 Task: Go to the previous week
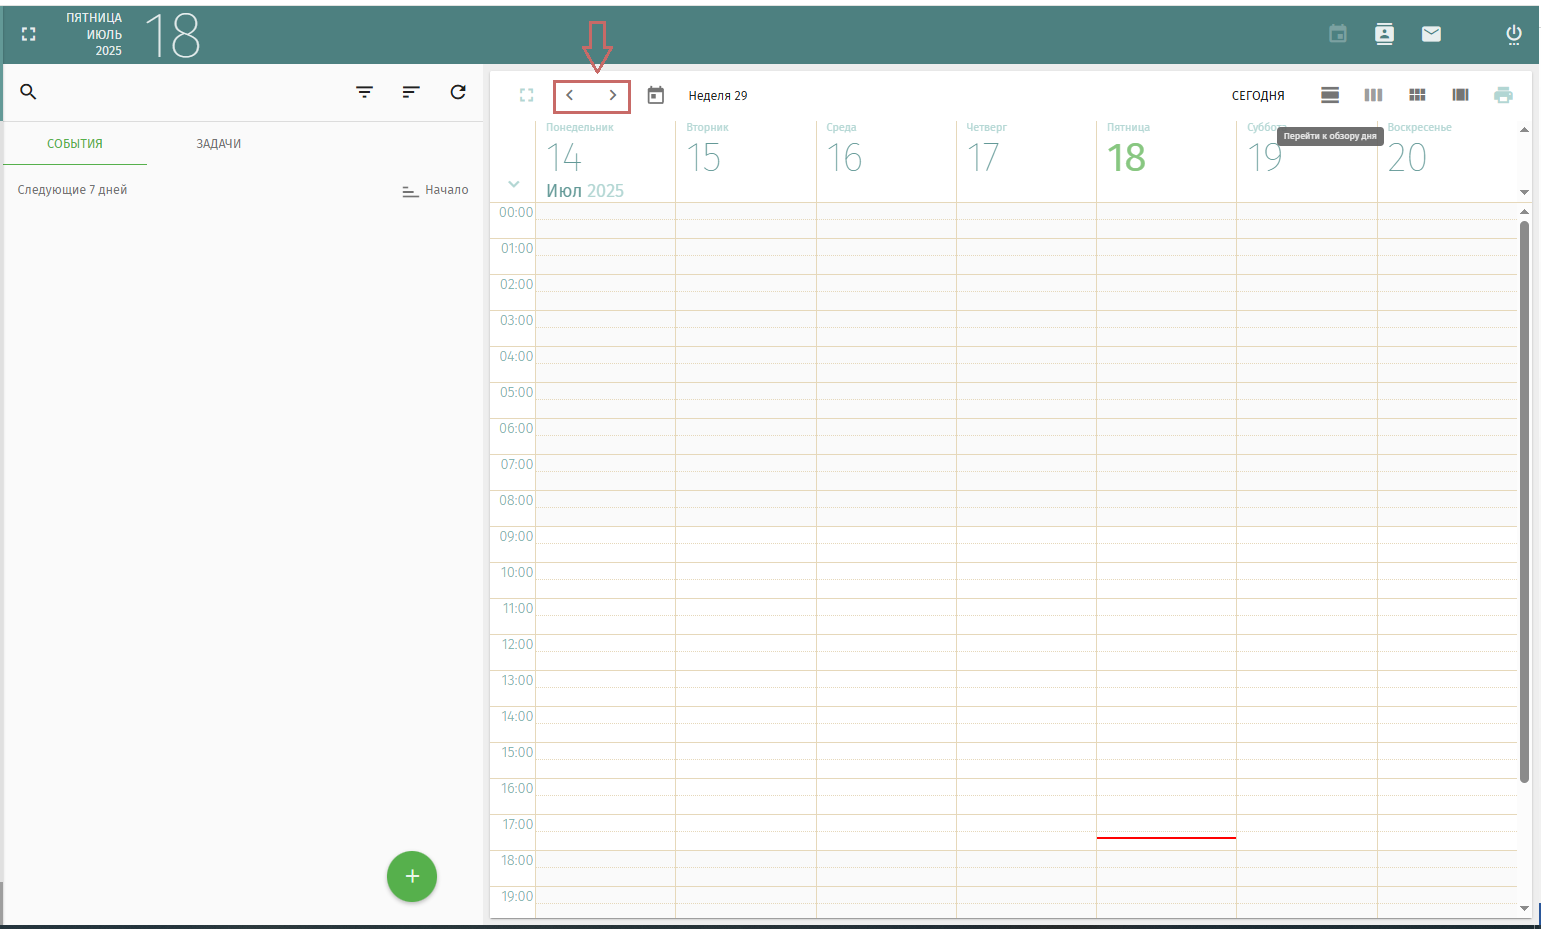tap(570, 95)
